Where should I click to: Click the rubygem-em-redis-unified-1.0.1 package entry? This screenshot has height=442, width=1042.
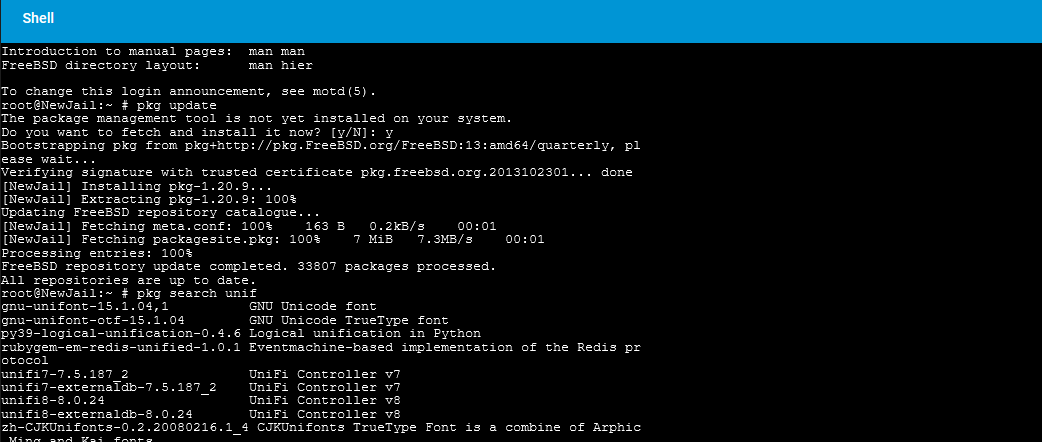click(121, 347)
